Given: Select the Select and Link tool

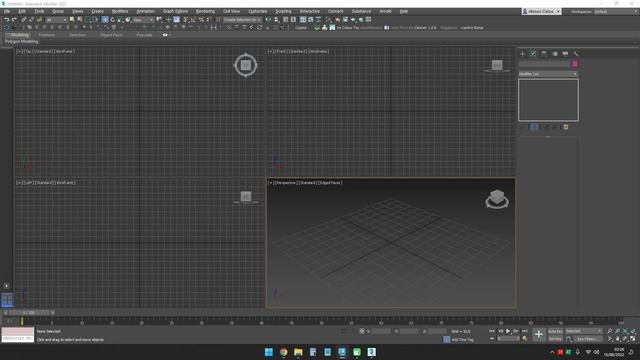Looking at the screenshot, I should [23, 19].
